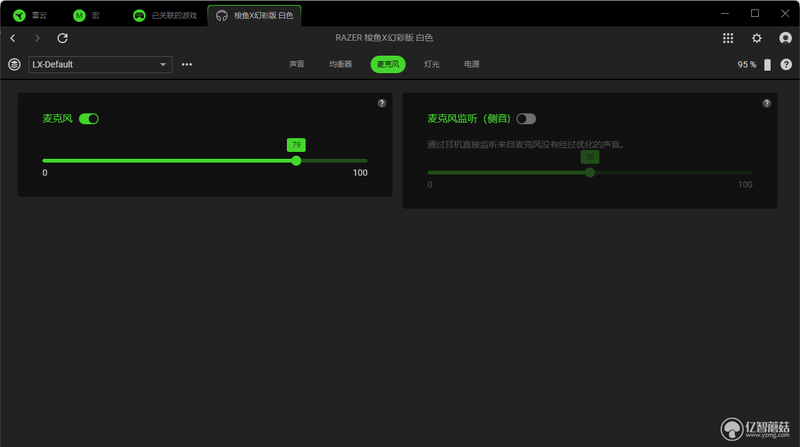
Task: Open the apps grid icon
Action: tap(728, 38)
